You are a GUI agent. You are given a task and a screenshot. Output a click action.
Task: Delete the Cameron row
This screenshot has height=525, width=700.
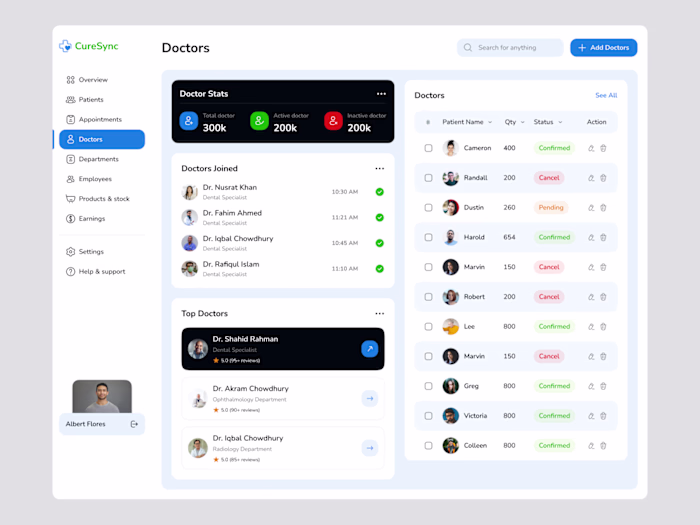point(603,148)
